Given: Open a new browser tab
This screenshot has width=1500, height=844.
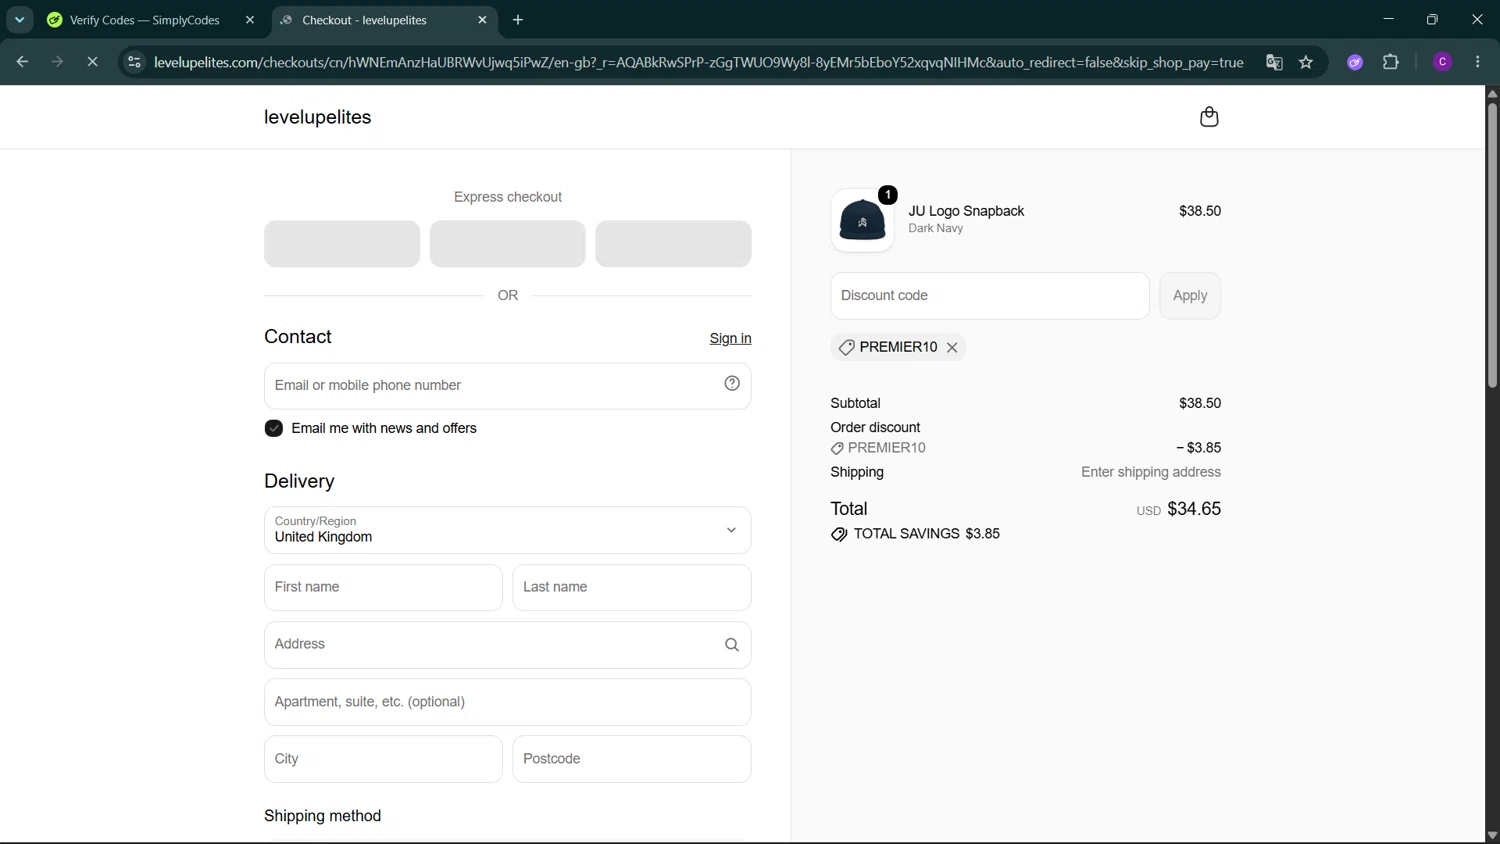Looking at the screenshot, I should tap(518, 20).
